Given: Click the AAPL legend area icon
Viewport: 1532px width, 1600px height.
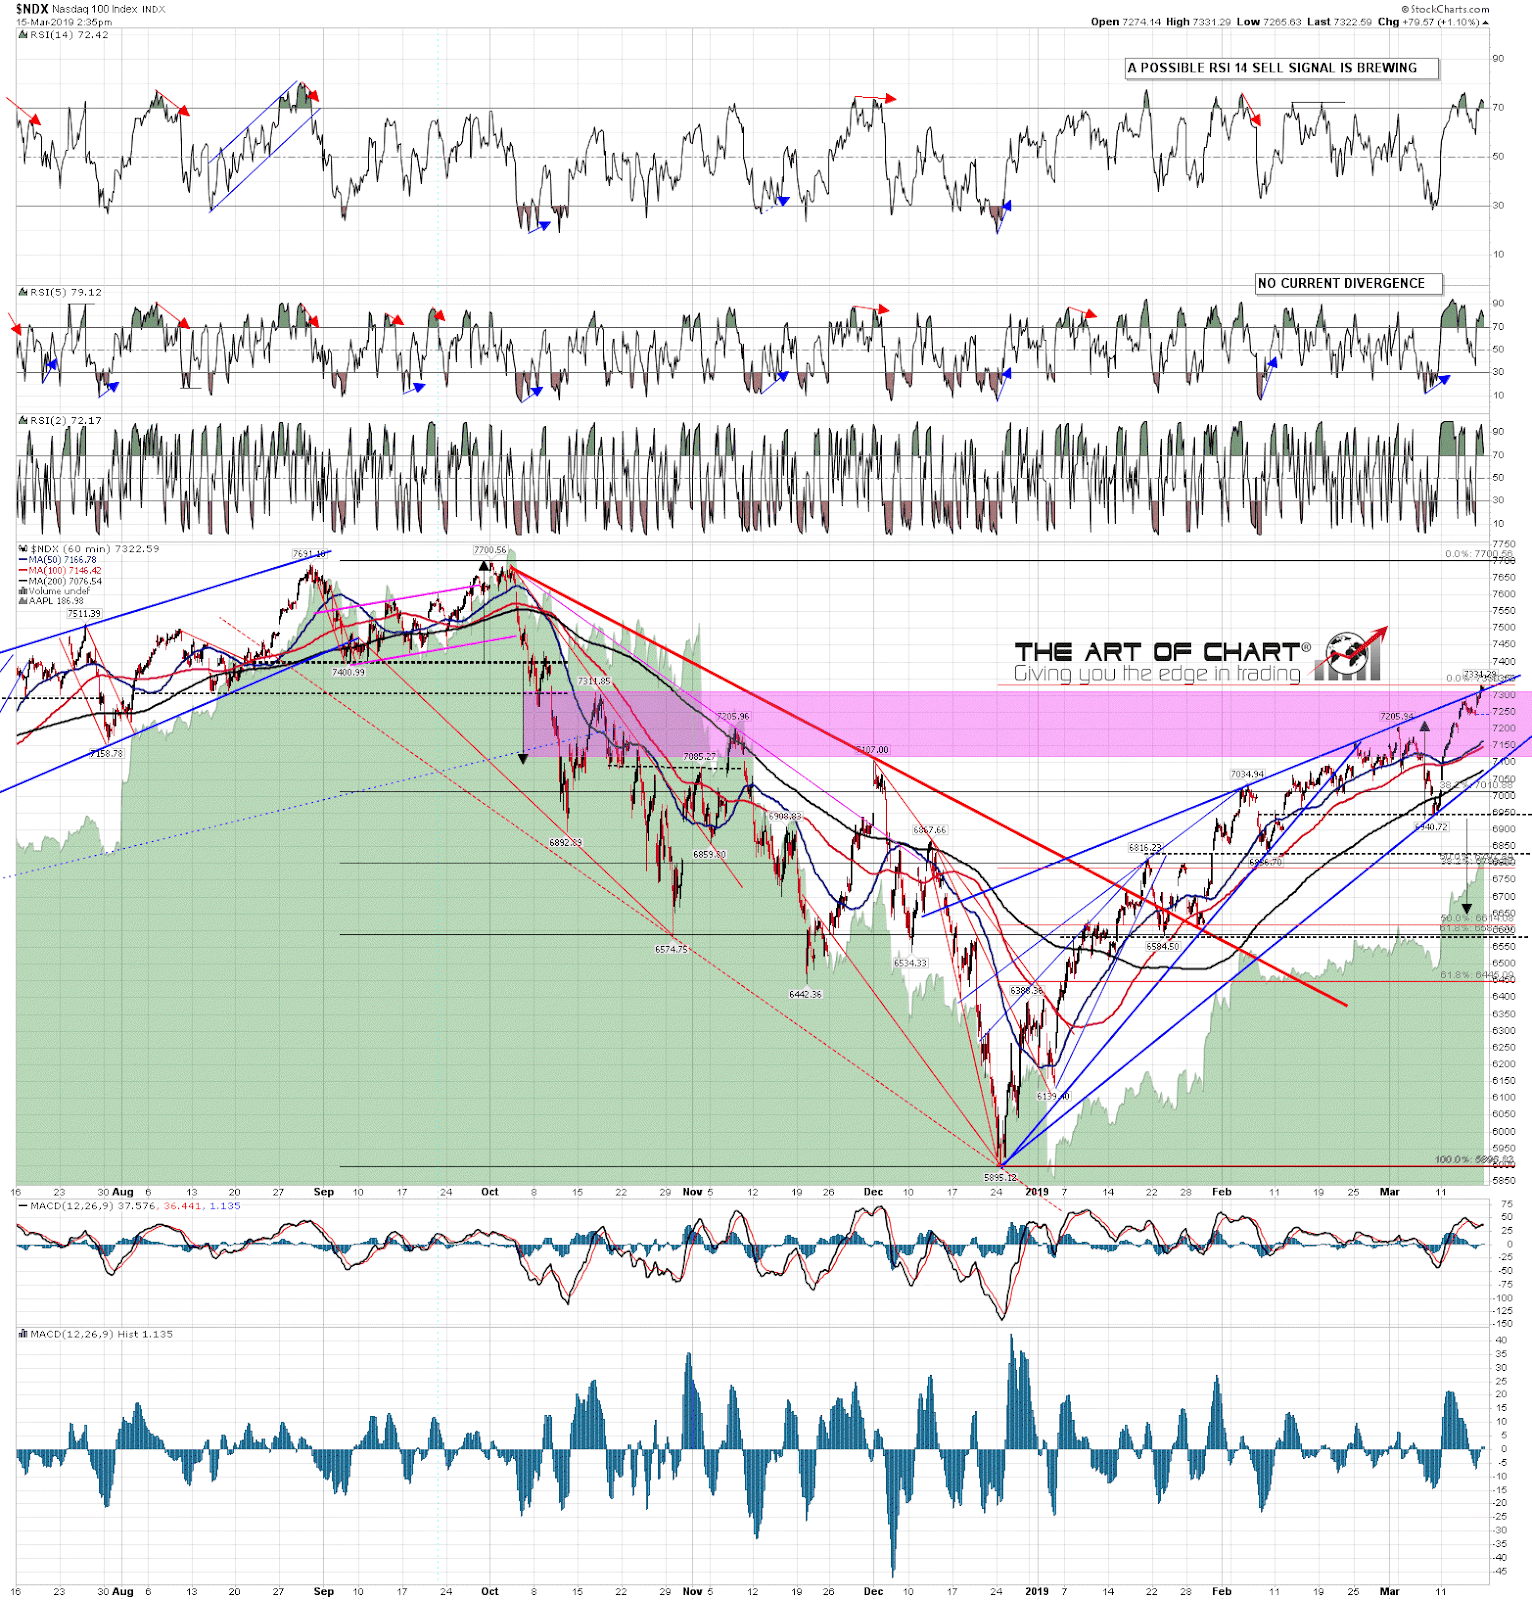Looking at the screenshot, I should click(x=22, y=602).
